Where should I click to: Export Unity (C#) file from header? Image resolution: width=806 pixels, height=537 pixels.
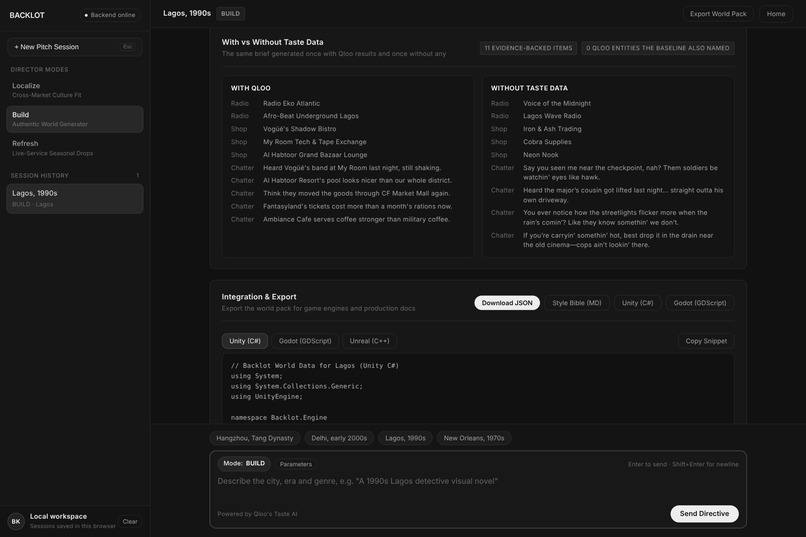(x=637, y=303)
